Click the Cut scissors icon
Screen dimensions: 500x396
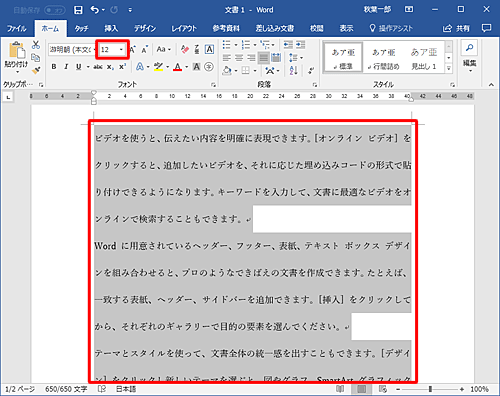click(36, 45)
